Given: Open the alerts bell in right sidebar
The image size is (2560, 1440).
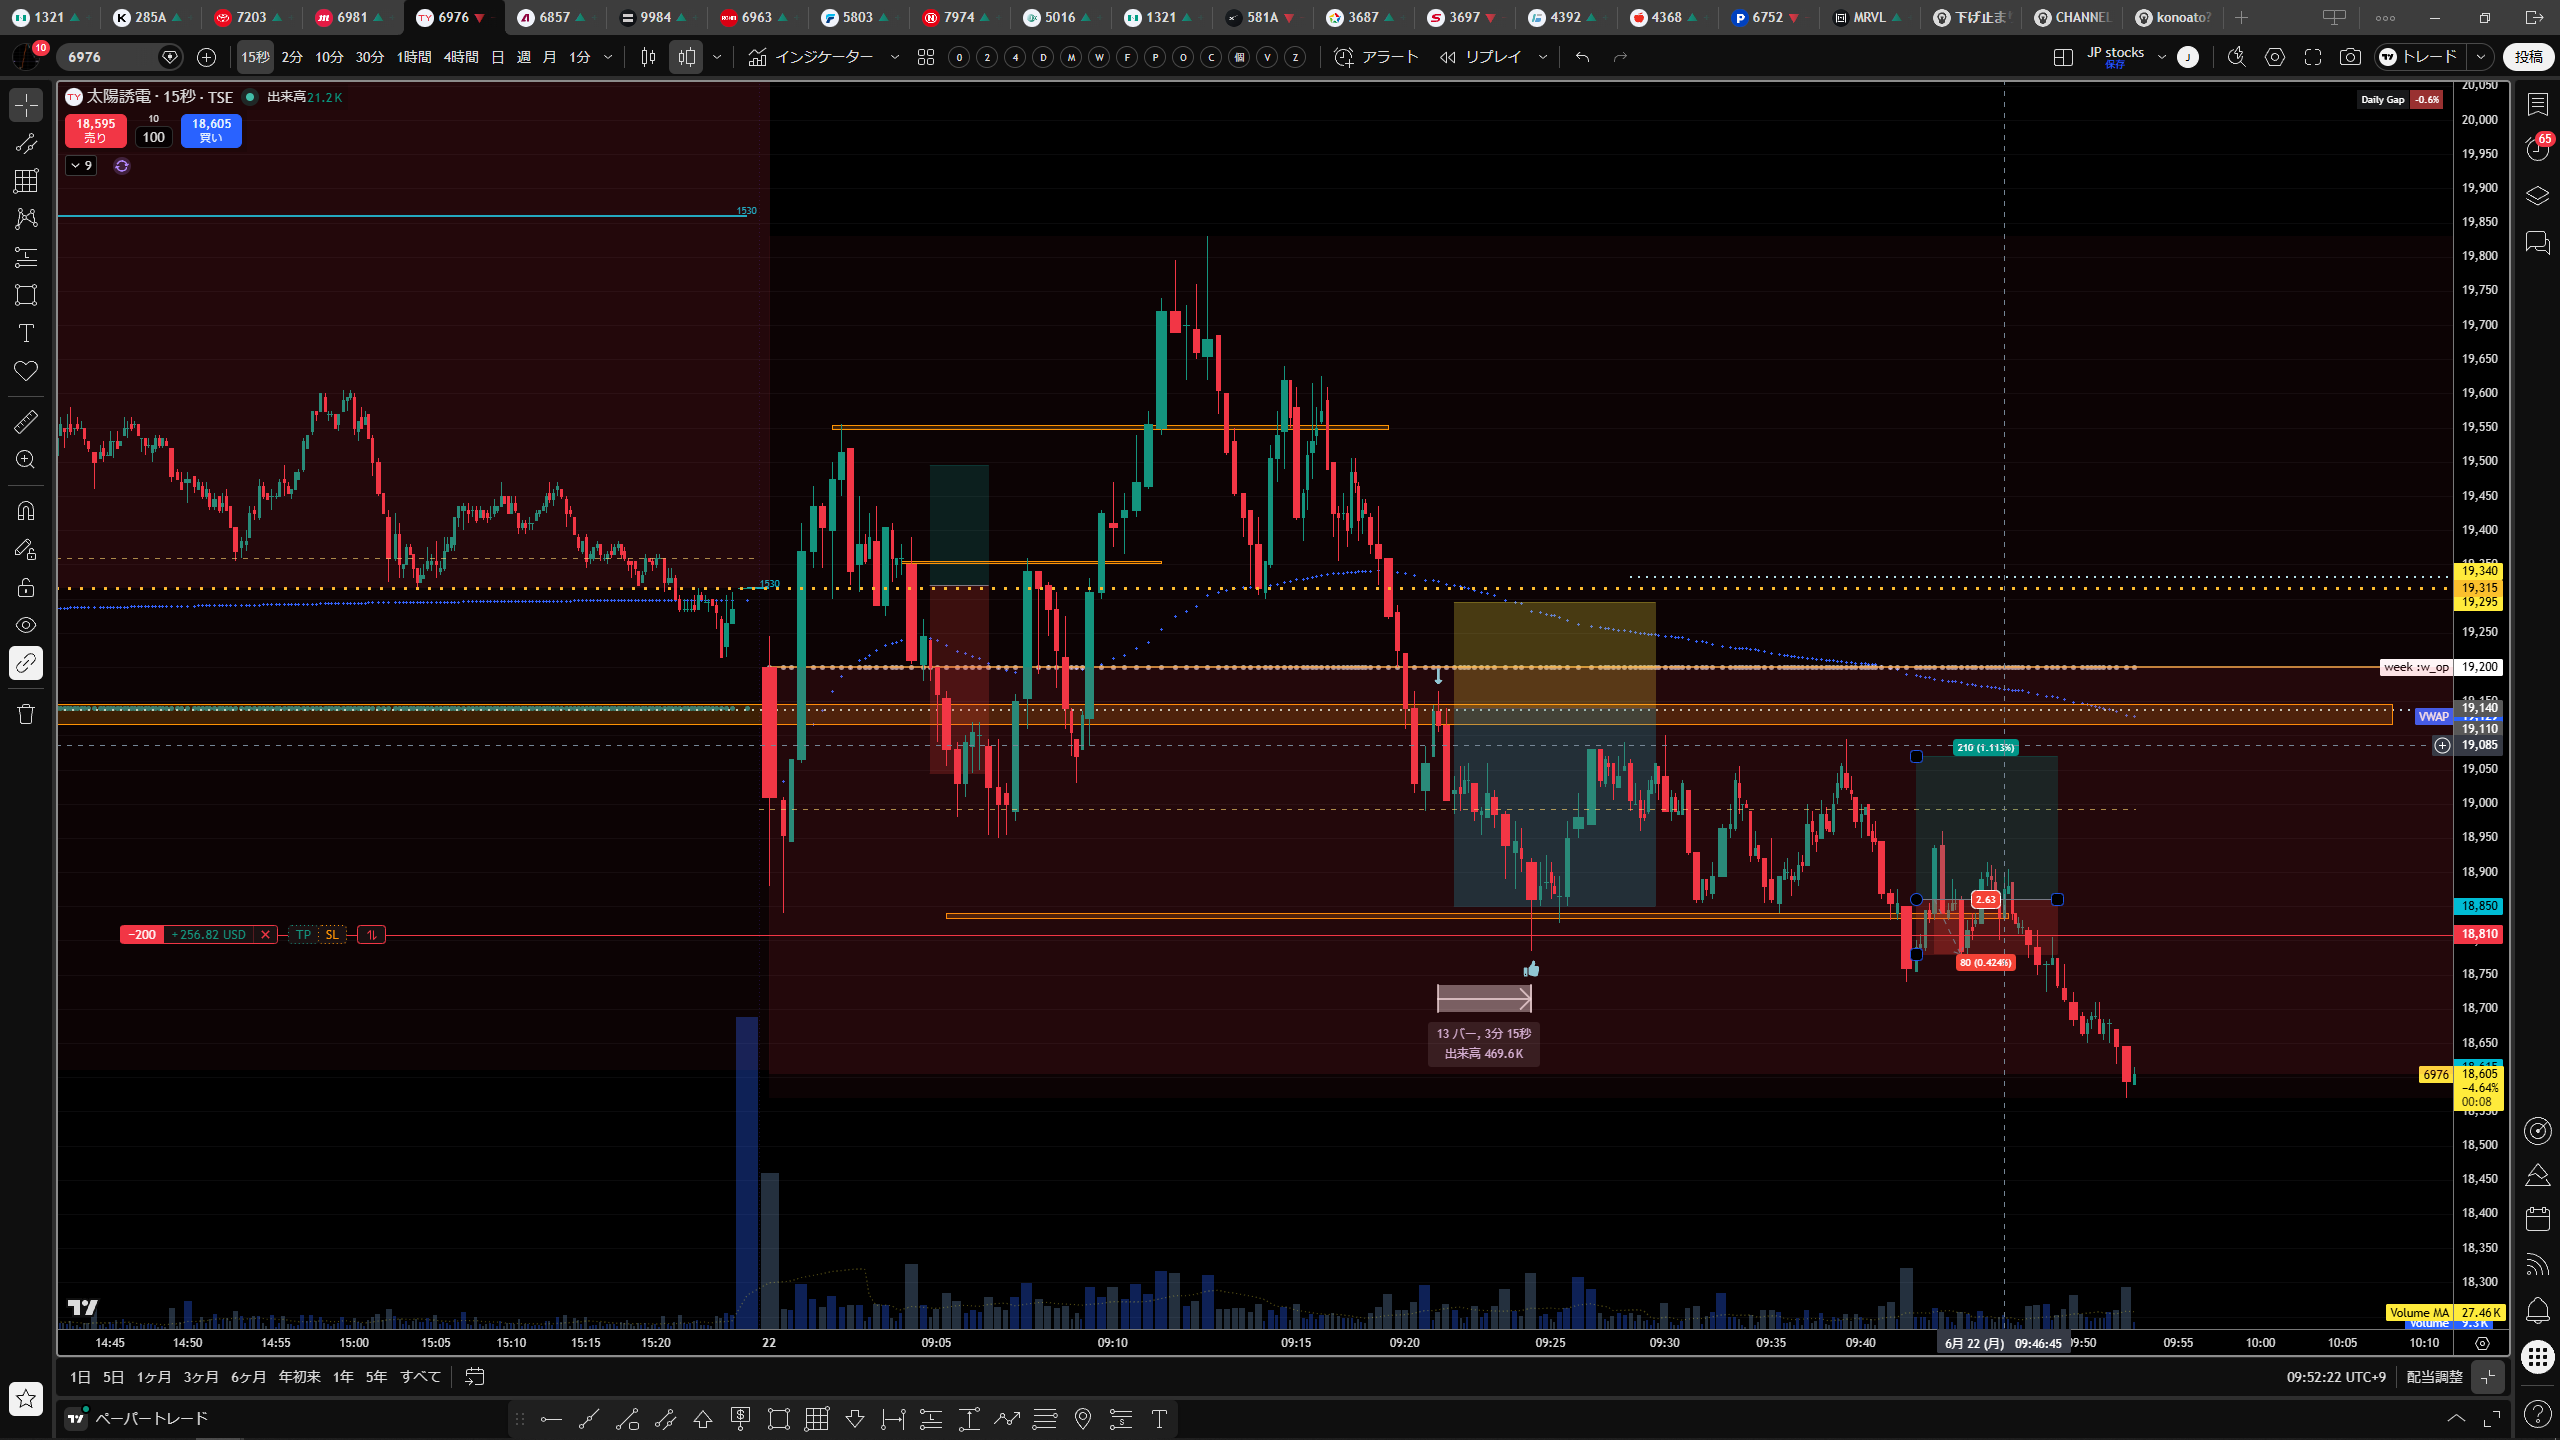Looking at the screenshot, I should 2537,1310.
